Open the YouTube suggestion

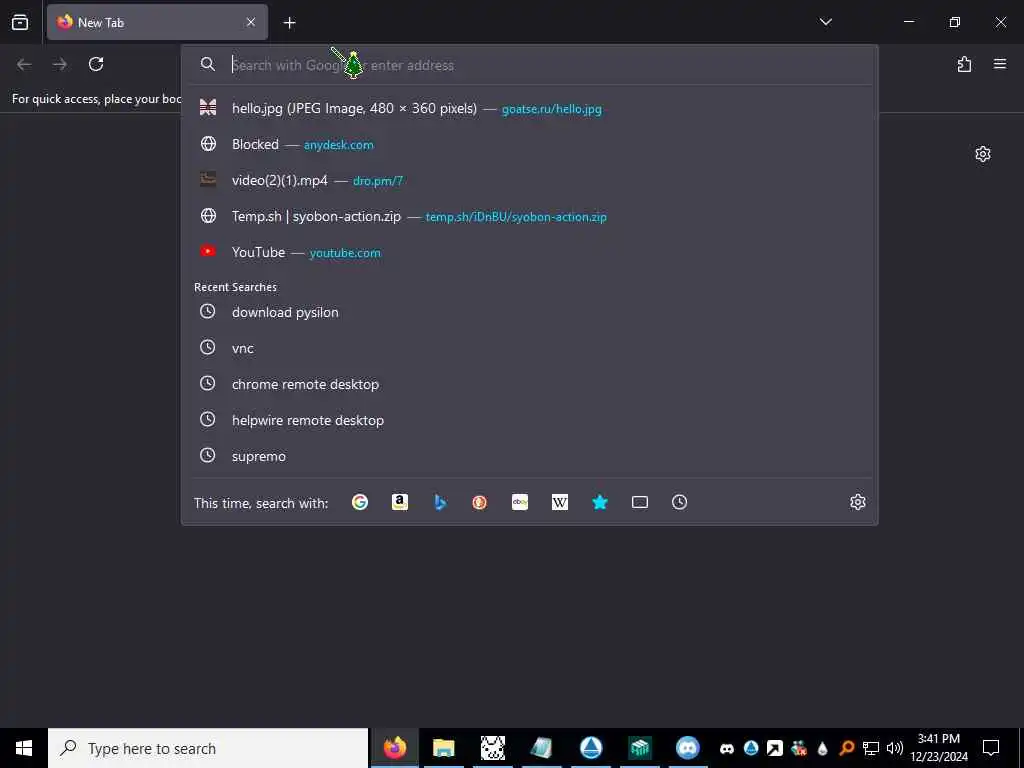(x=530, y=252)
